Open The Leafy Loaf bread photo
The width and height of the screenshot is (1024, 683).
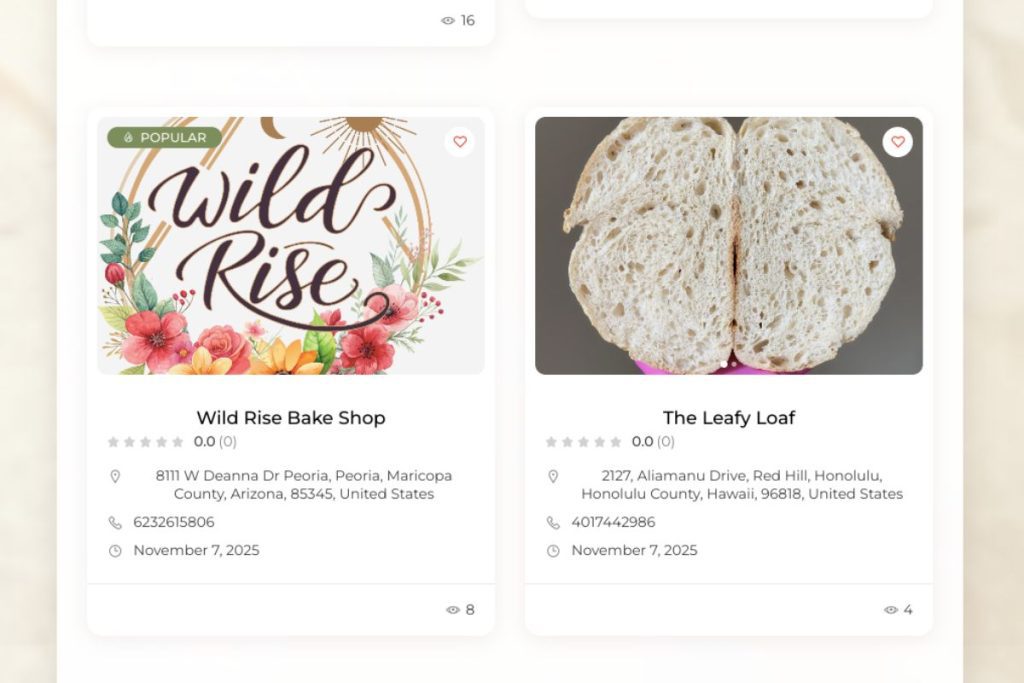[729, 246]
